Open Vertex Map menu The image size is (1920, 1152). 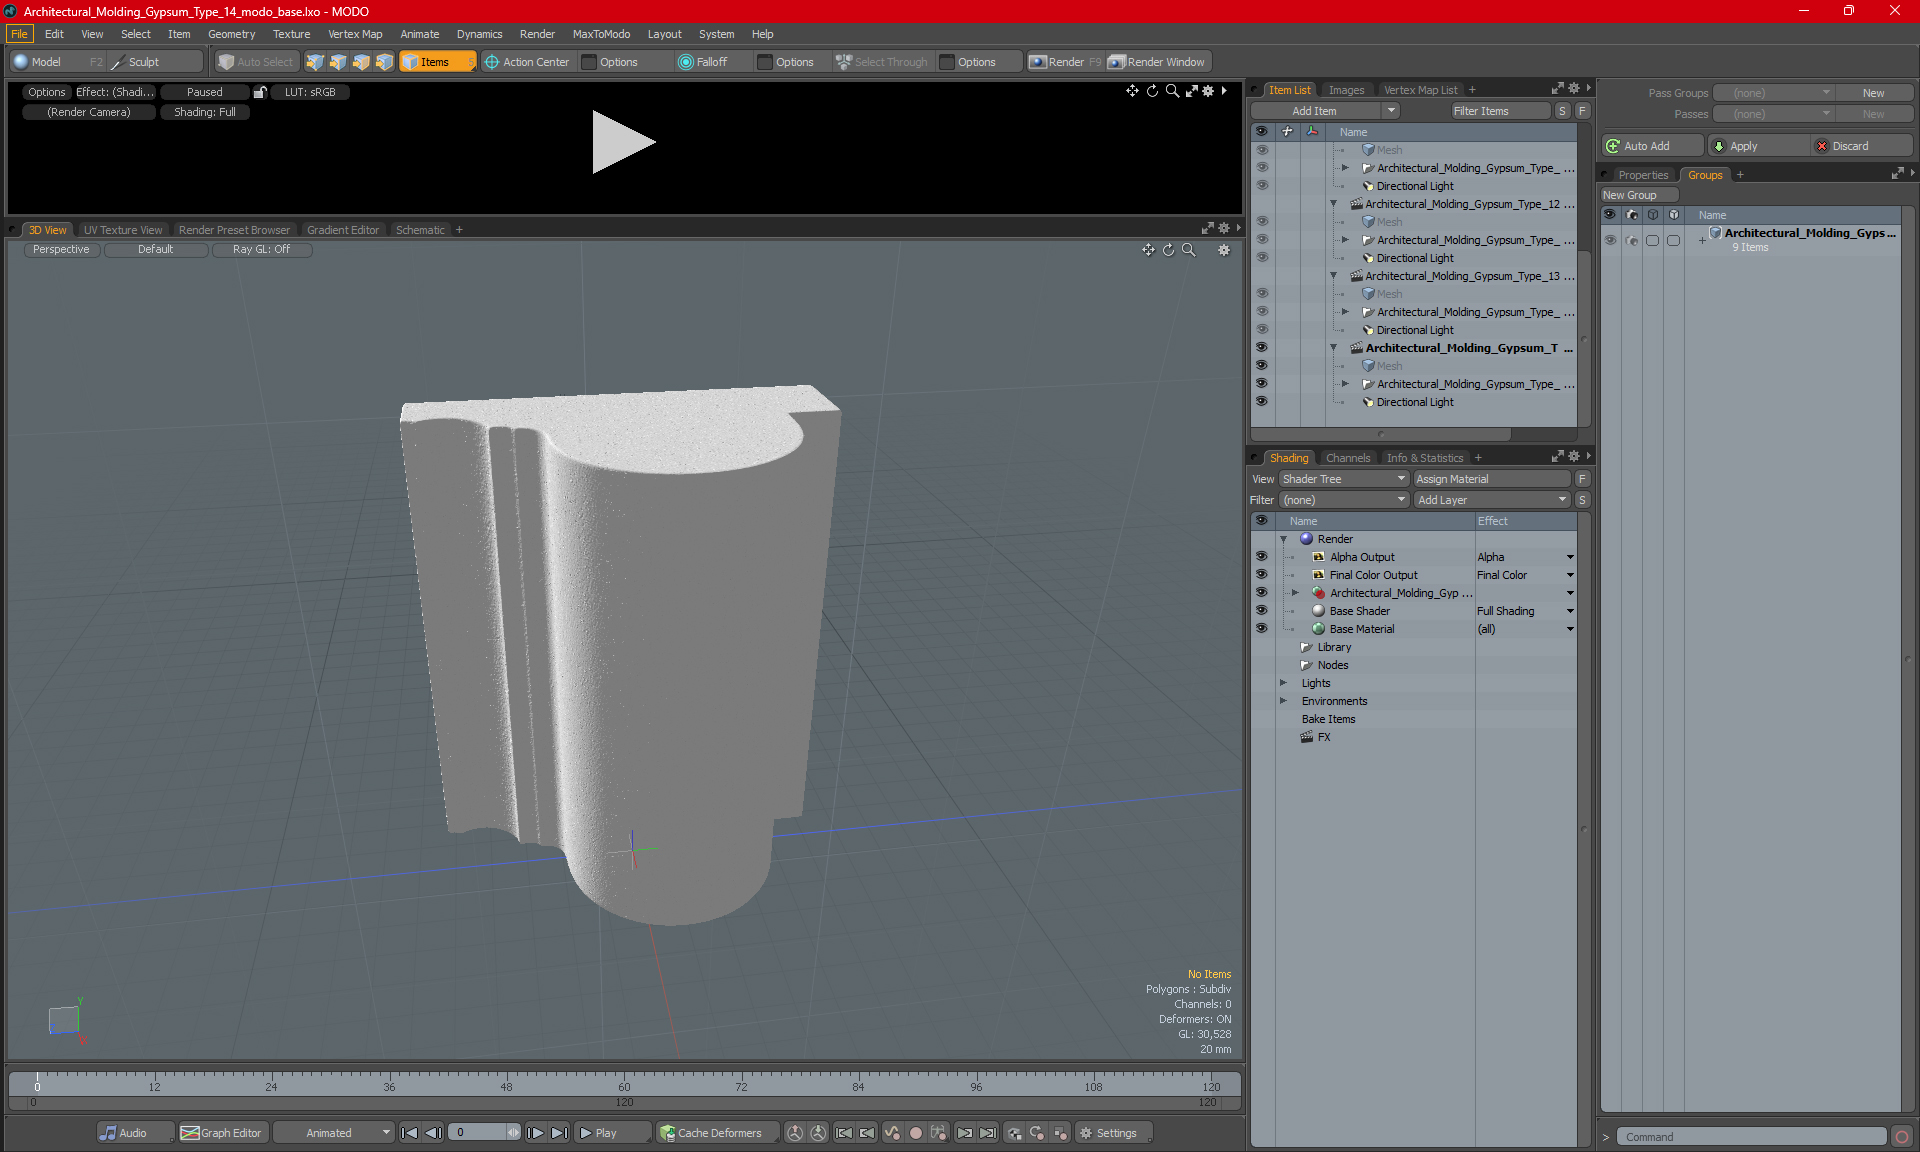coord(355,34)
